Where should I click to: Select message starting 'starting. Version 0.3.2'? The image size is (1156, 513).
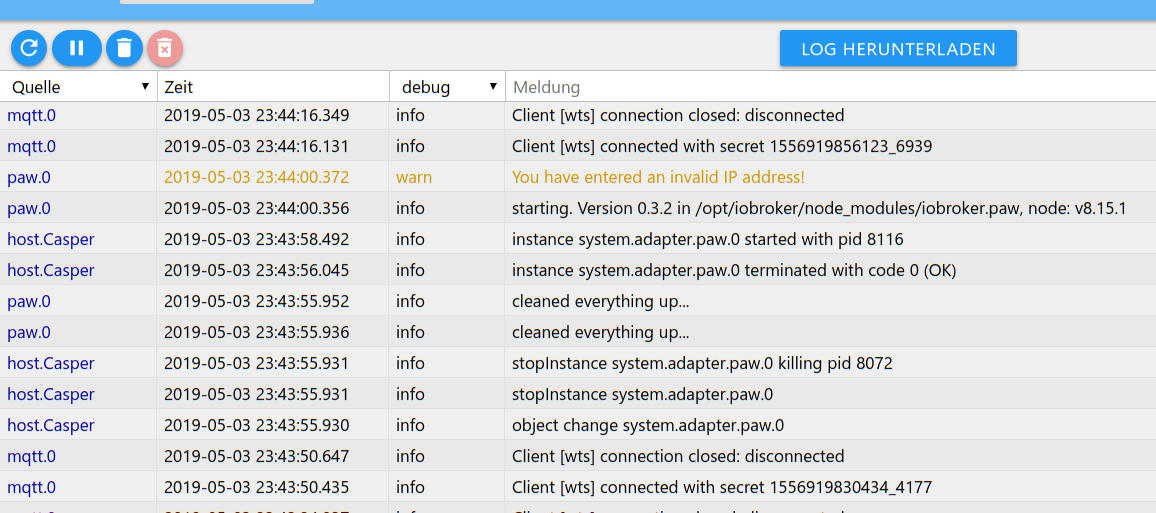[x=819, y=209]
